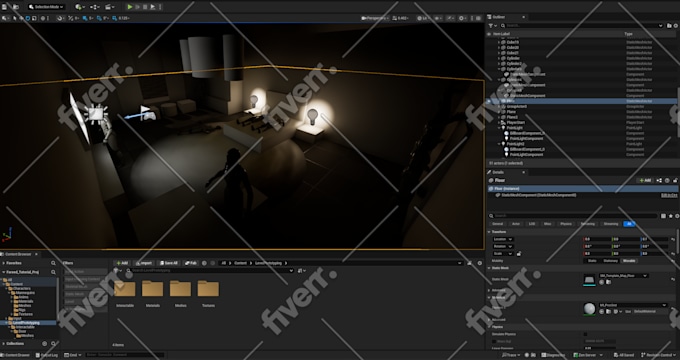Open the Content Drawer
Image resolution: width=680 pixels, height=360 pixels.
tap(16, 355)
